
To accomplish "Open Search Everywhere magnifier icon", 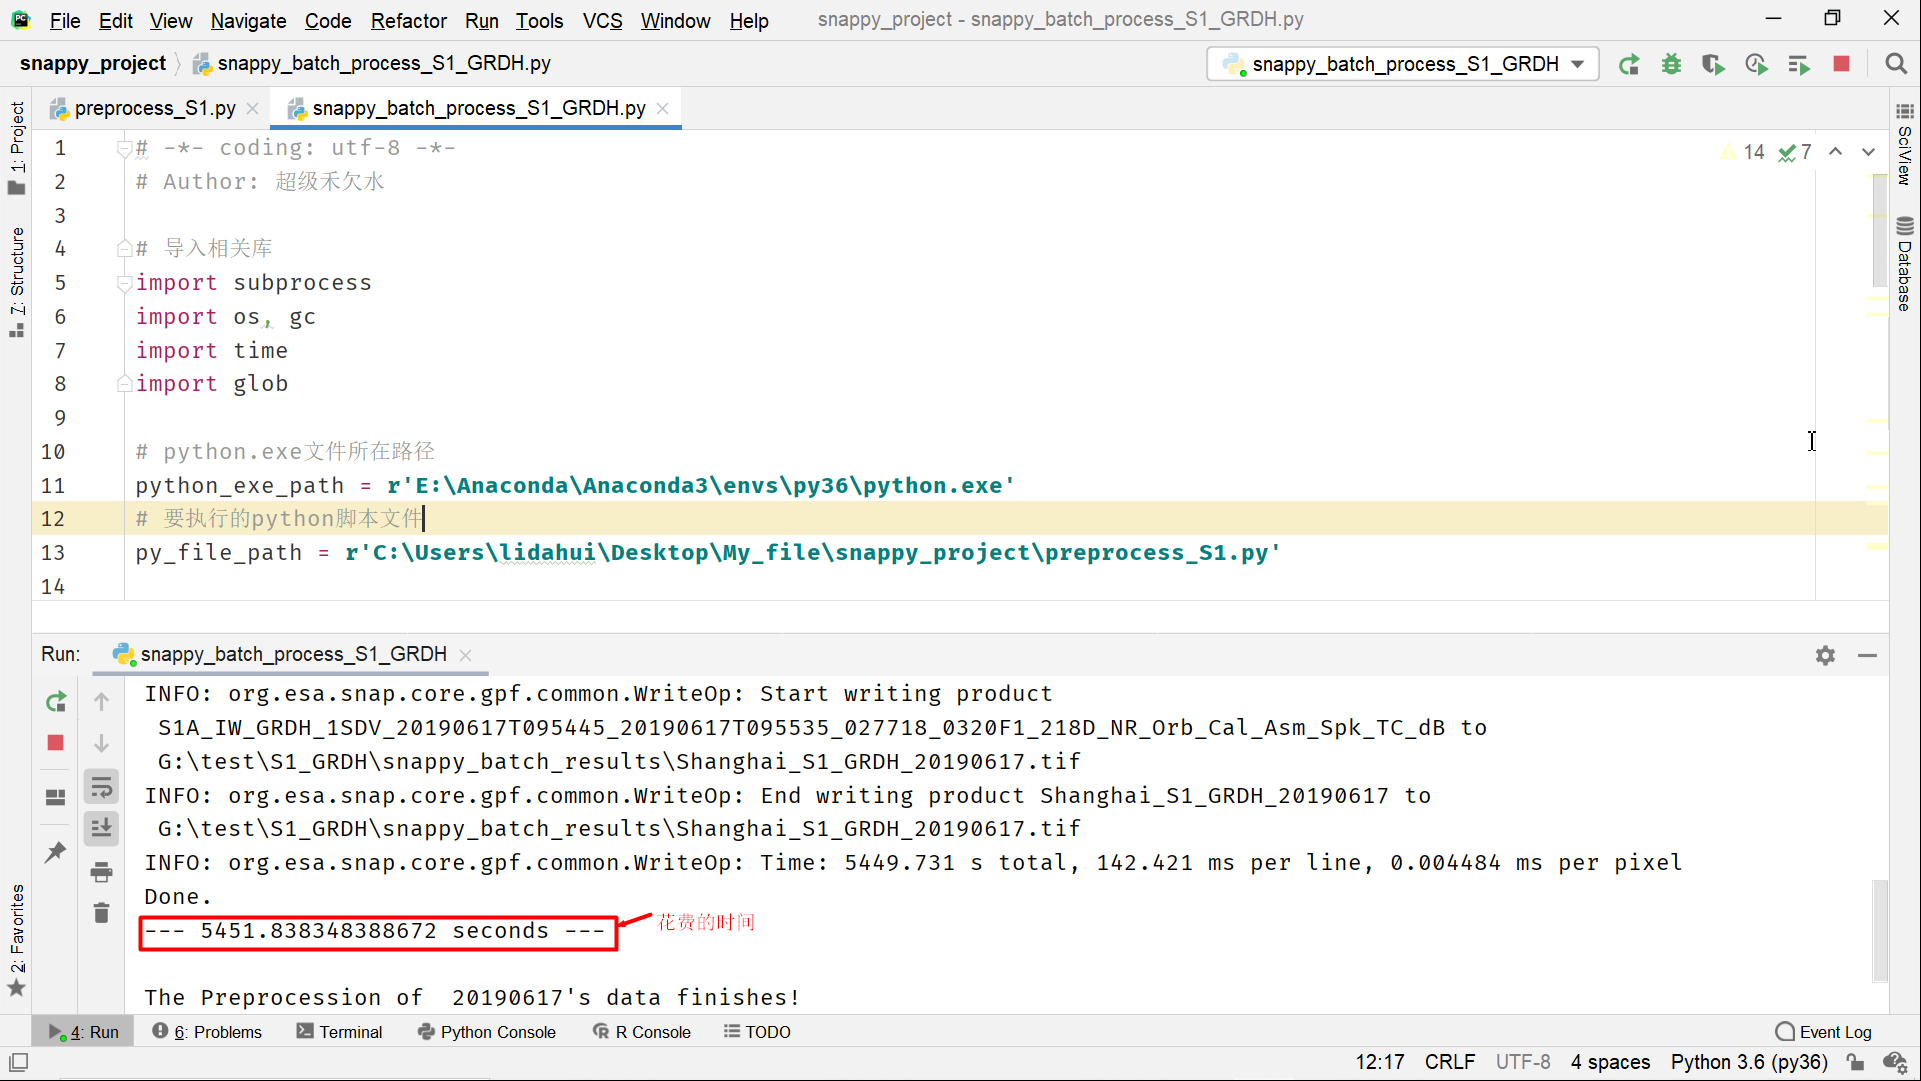I will [1895, 64].
